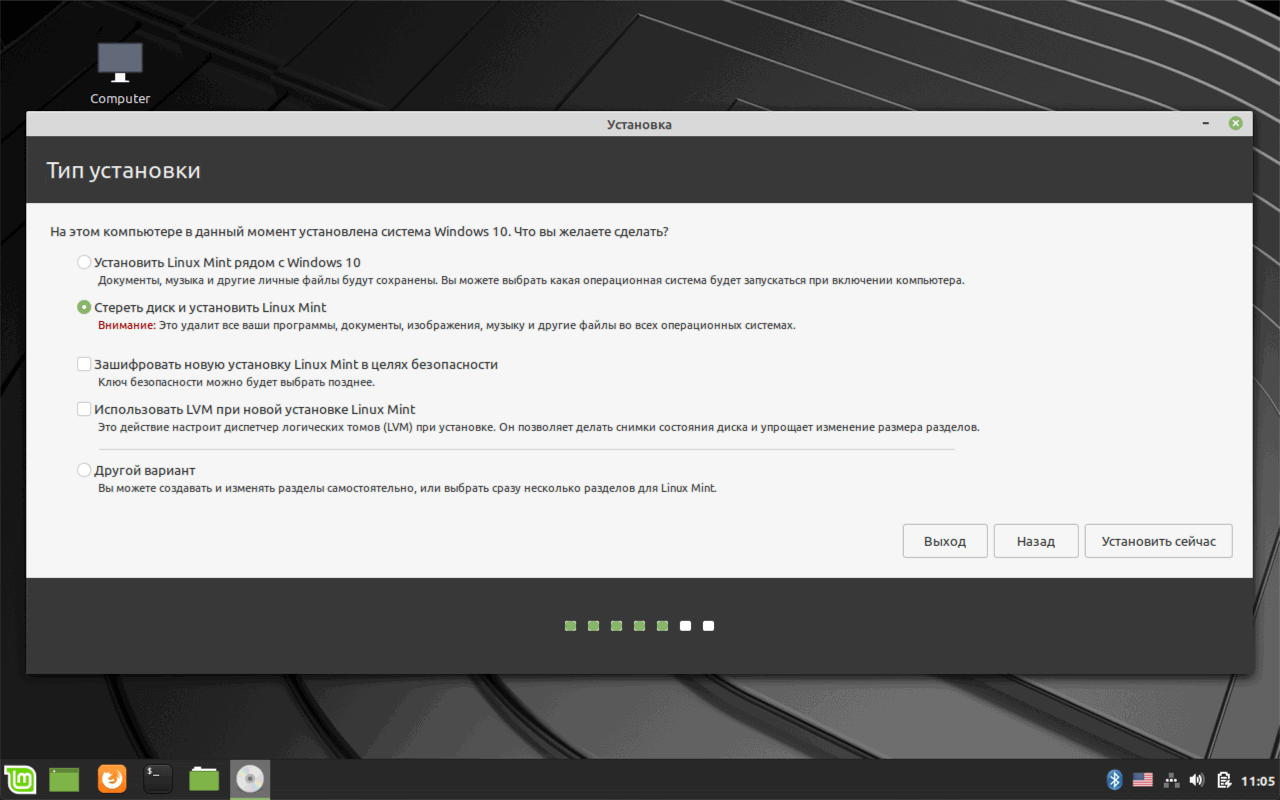The image size is (1280, 800).
Task: Click the red 'Внимание' warning line
Action: [447, 326]
